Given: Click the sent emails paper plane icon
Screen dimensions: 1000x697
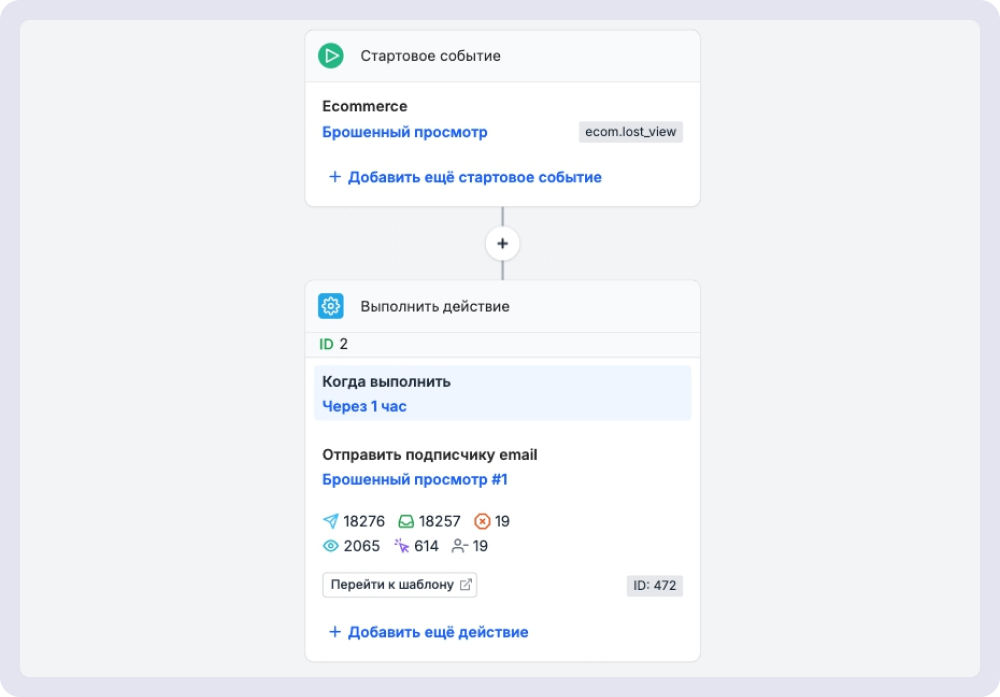Looking at the screenshot, I should click(x=330, y=521).
